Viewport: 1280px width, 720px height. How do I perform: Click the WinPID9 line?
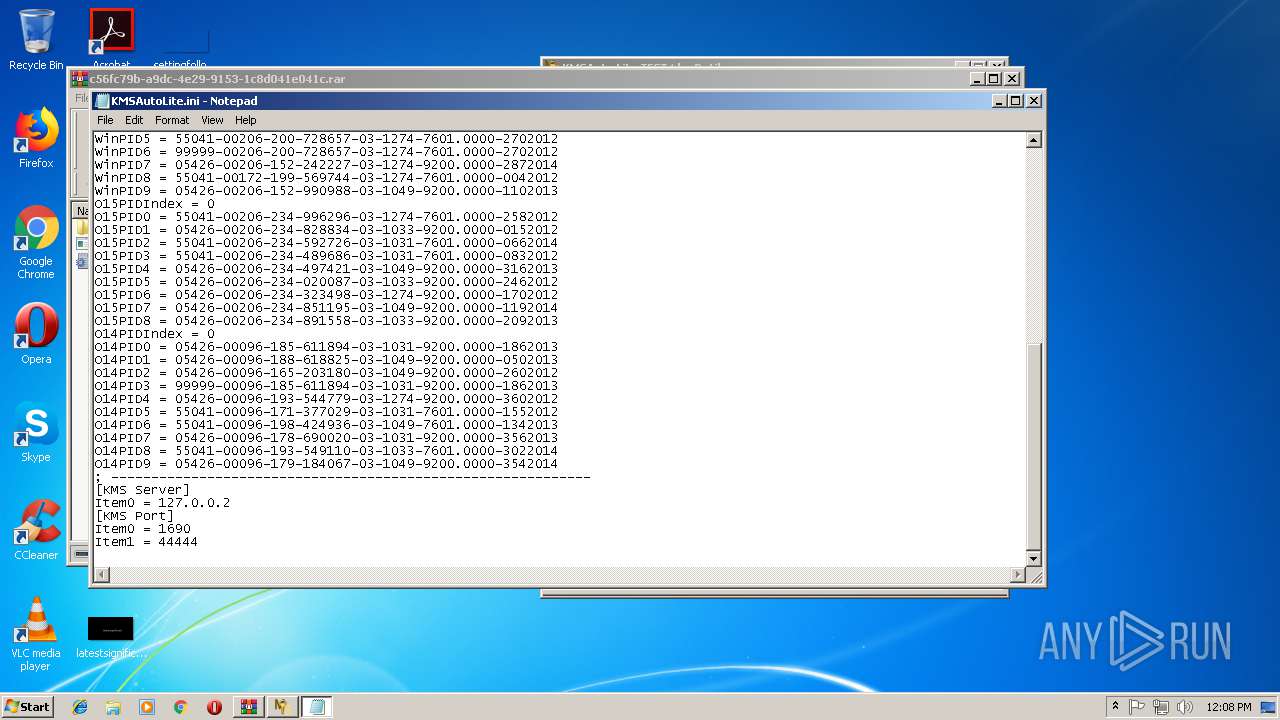click(326, 191)
